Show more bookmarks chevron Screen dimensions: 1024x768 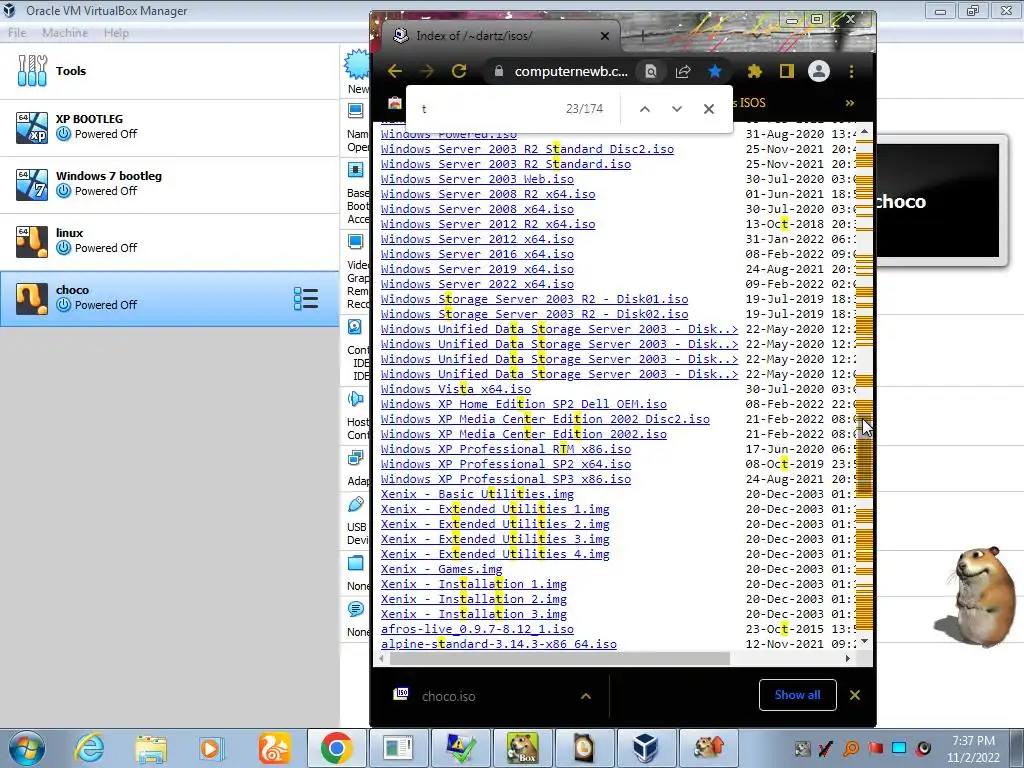pos(850,103)
